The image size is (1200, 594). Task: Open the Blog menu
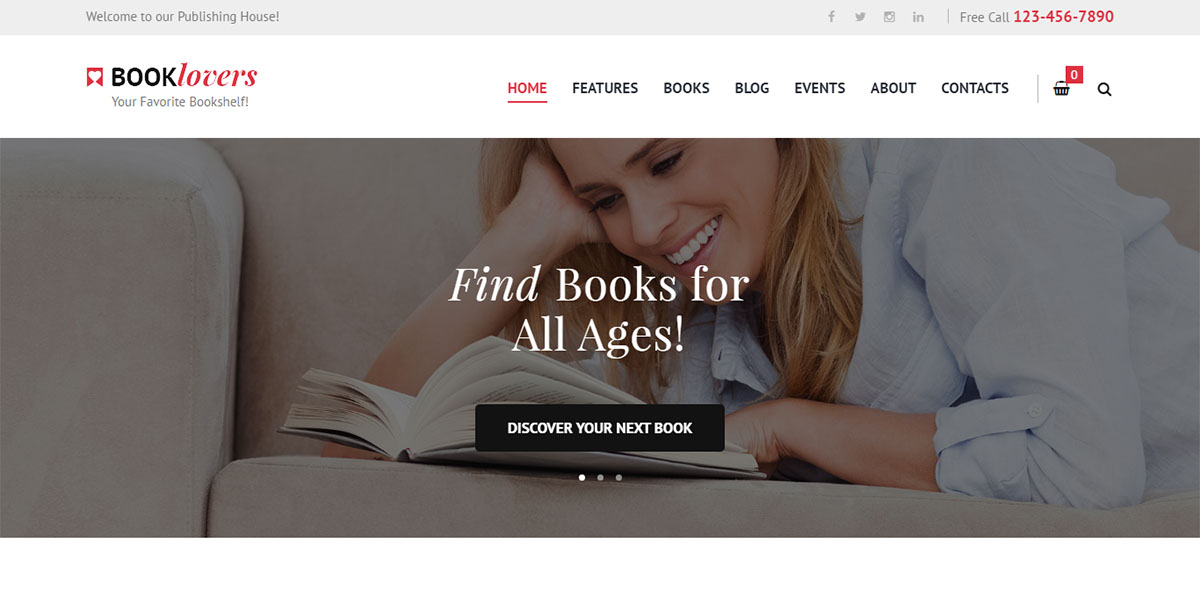point(752,88)
